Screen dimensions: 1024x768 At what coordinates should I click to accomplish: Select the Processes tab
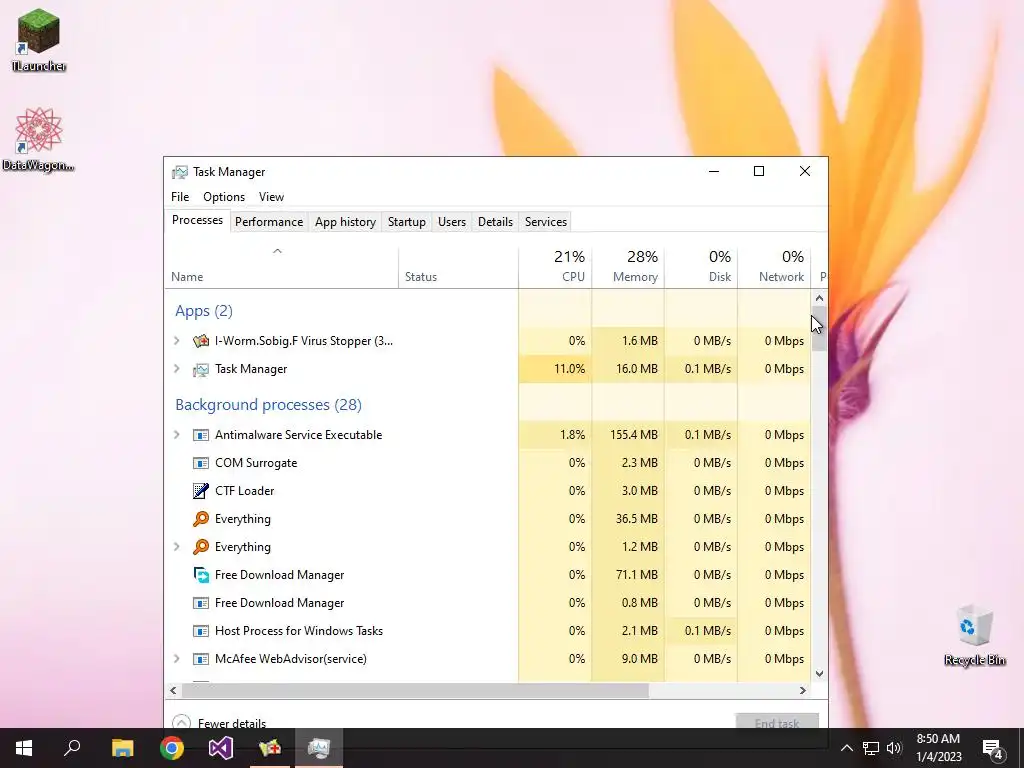(197, 221)
